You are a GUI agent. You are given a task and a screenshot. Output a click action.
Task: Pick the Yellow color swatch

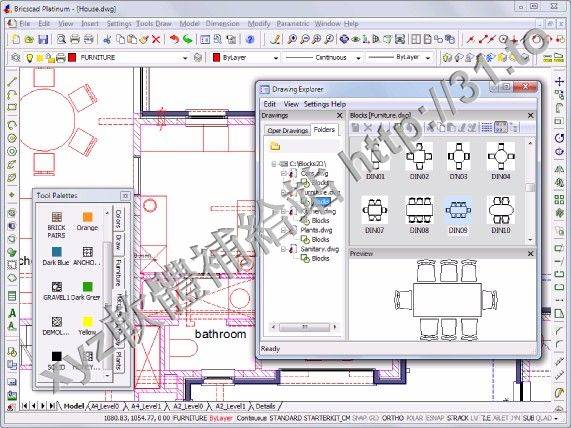[x=87, y=322]
